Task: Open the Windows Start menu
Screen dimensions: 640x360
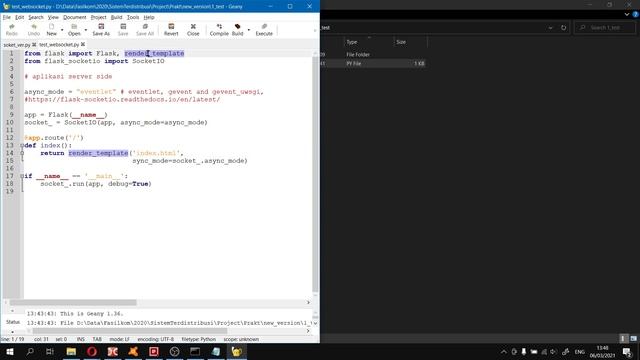Action: pyautogui.click(x=9, y=351)
